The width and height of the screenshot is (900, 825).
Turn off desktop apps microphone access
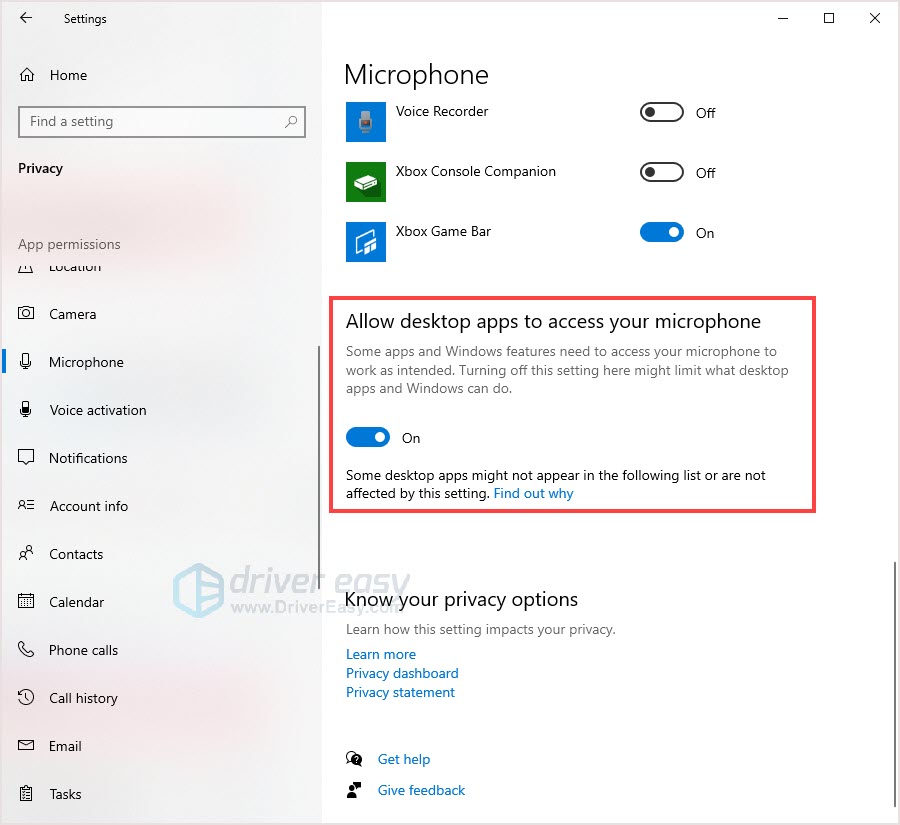(368, 437)
